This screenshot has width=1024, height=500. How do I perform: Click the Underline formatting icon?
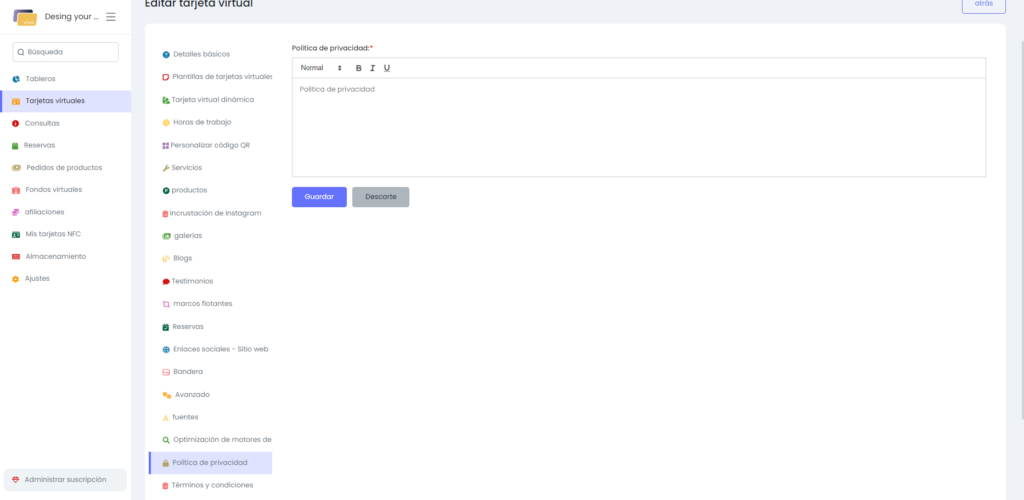pos(387,68)
